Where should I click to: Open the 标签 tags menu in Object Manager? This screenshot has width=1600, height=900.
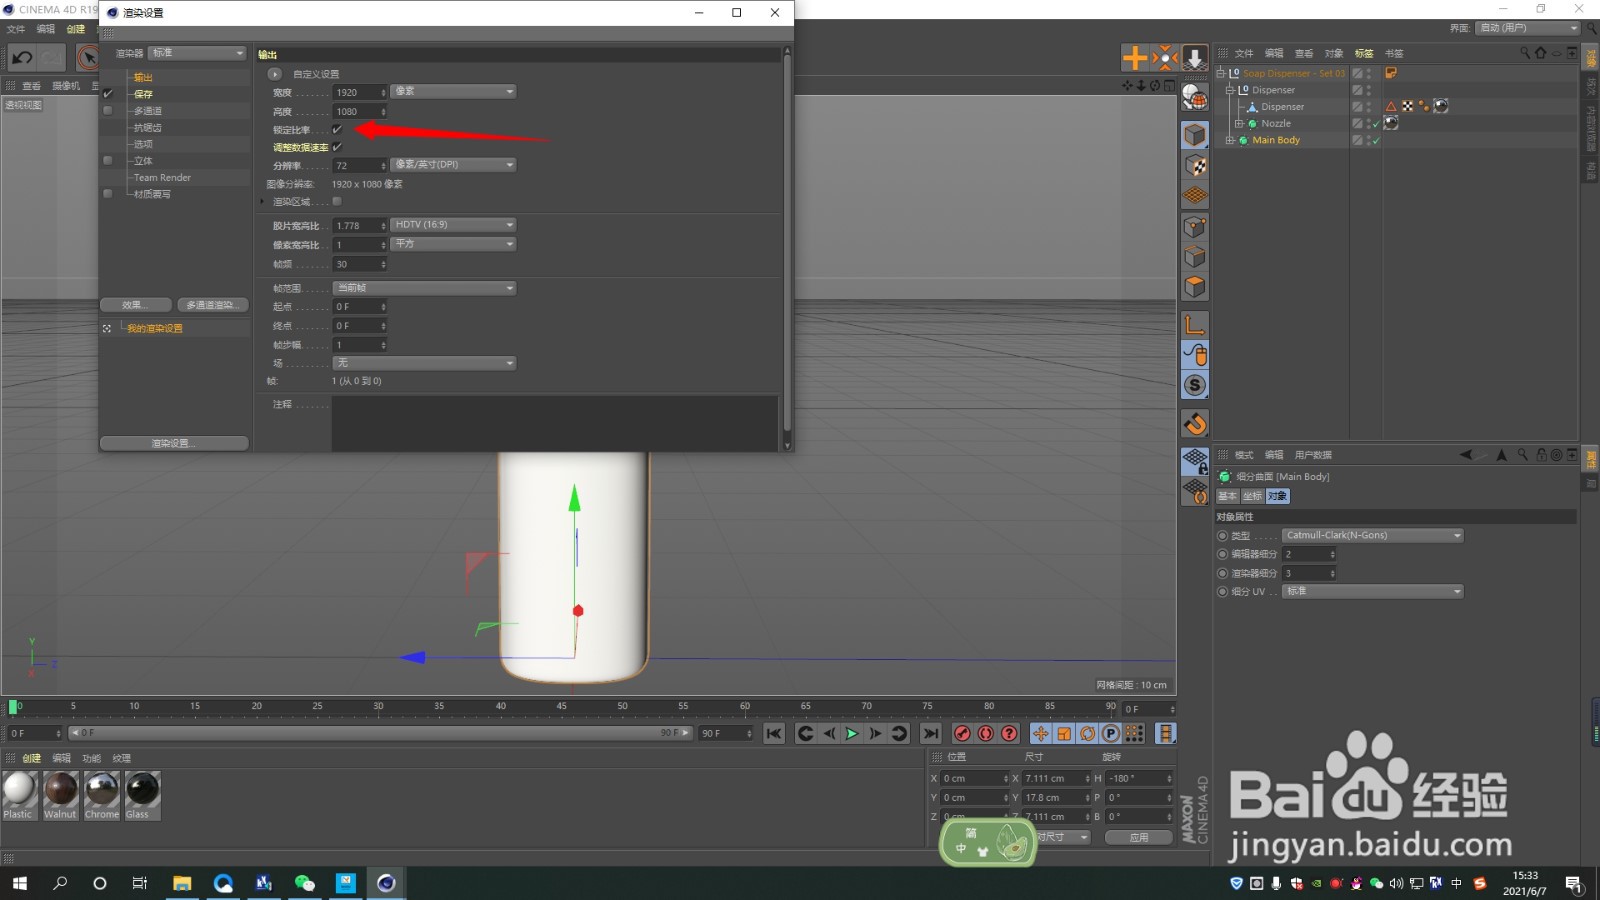point(1364,53)
